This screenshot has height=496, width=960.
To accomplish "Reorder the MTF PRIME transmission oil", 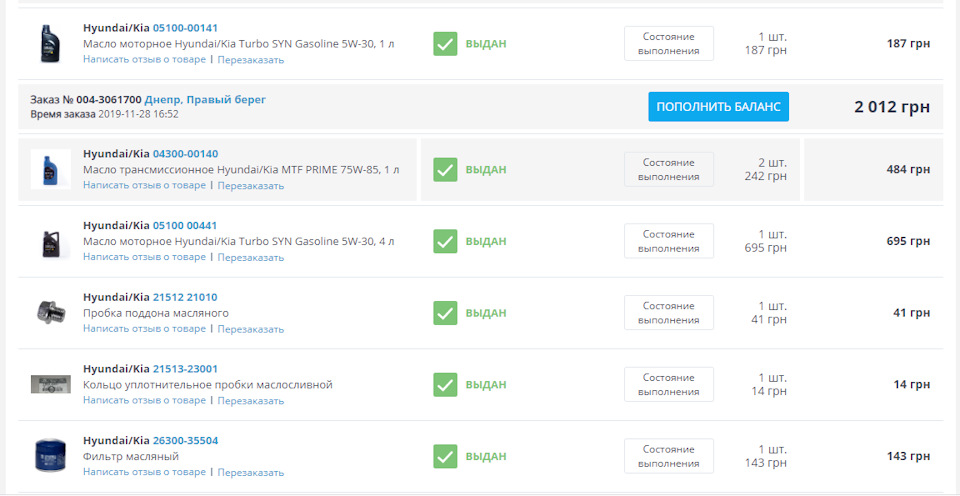I will (x=250, y=186).
